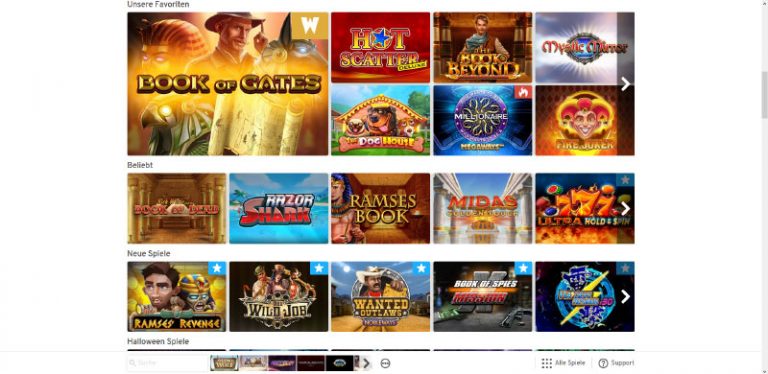Click the star badge on The Wild Job
The height and width of the screenshot is (374, 768).
coord(319,268)
